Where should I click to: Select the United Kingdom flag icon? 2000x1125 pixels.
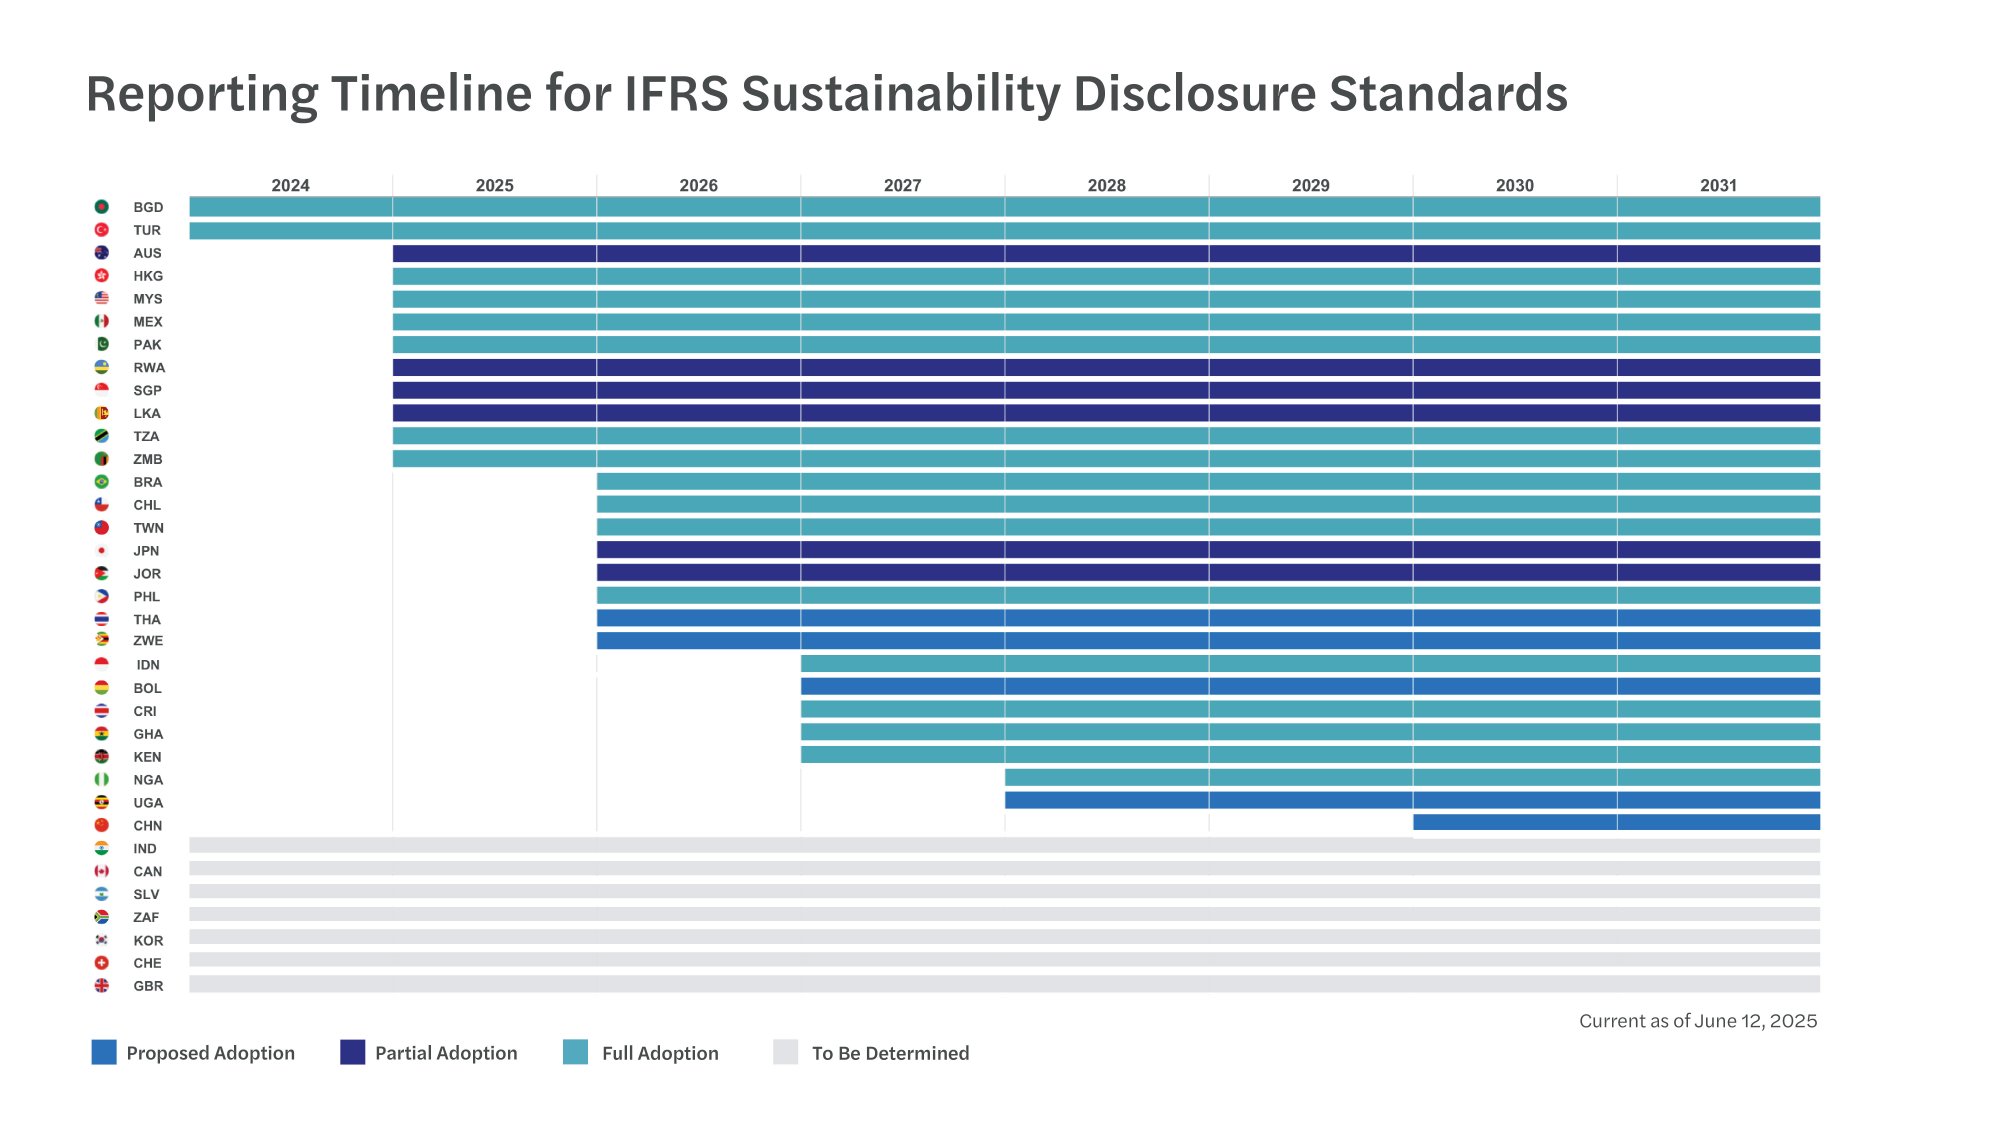click(100, 985)
